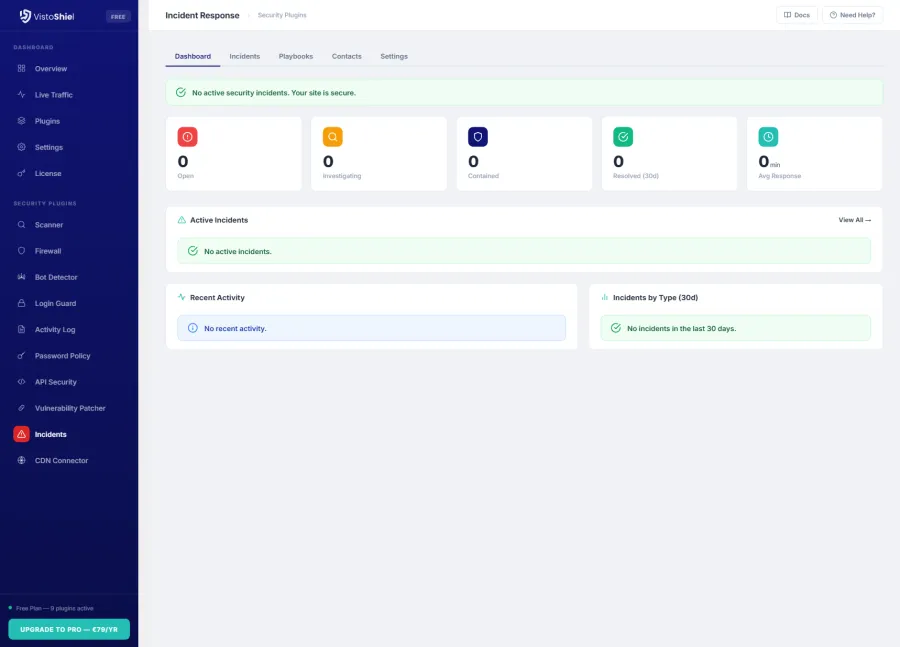Click Upgrade to Pro for €79/YR

coord(69,628)
